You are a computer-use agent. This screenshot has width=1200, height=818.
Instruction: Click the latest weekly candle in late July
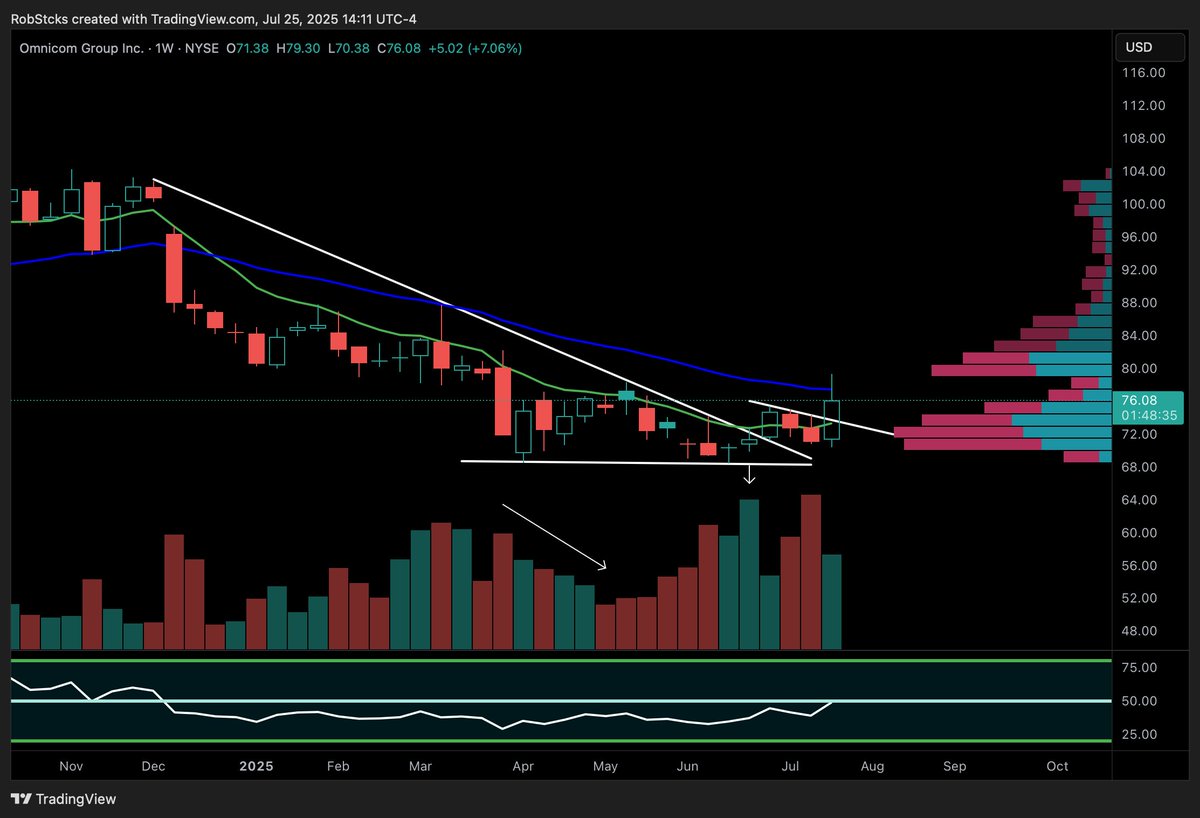pyautogui.click(x=832, y=419)
